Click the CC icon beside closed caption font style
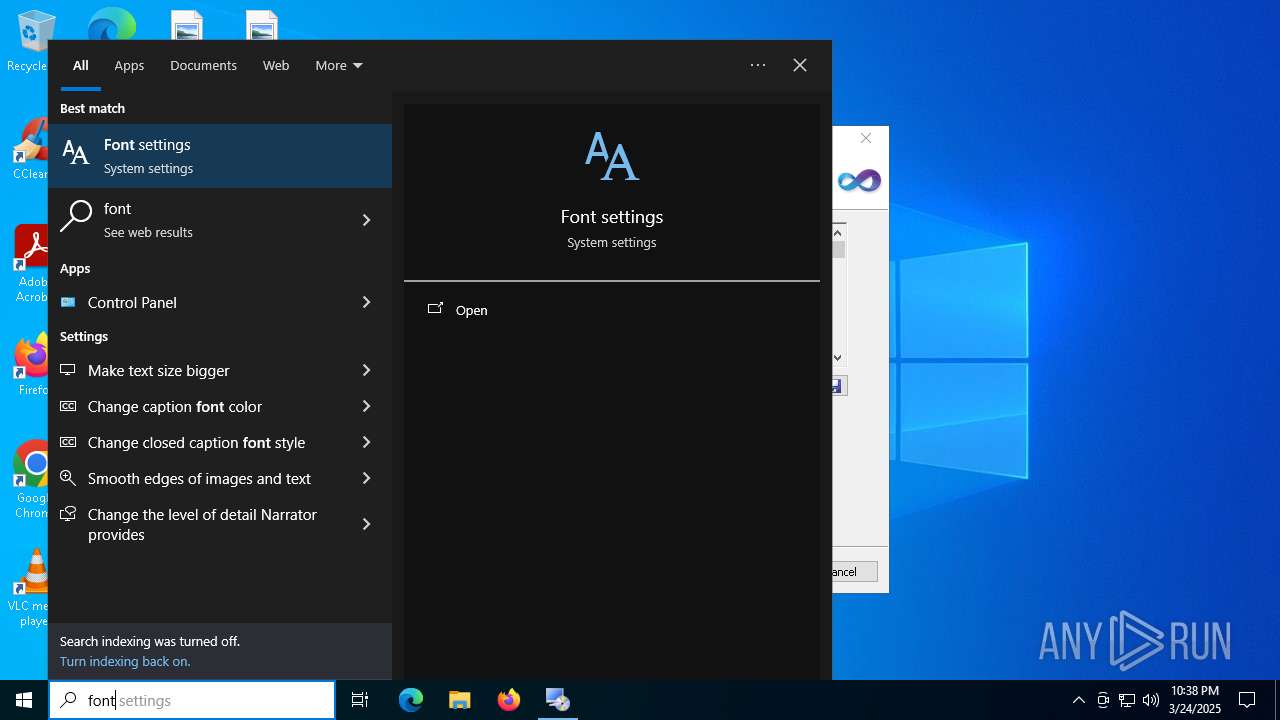The image size is (1280, 720). pos(68,442)
